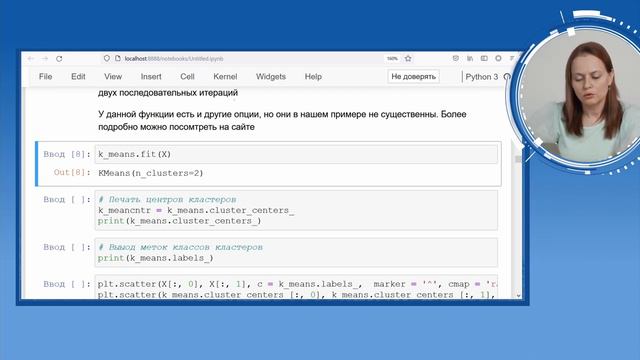The width and height of the screenshot is (640, 360).
Task: Click the 'Out[8]:' output prompt
Action: (x=72, y=173)
